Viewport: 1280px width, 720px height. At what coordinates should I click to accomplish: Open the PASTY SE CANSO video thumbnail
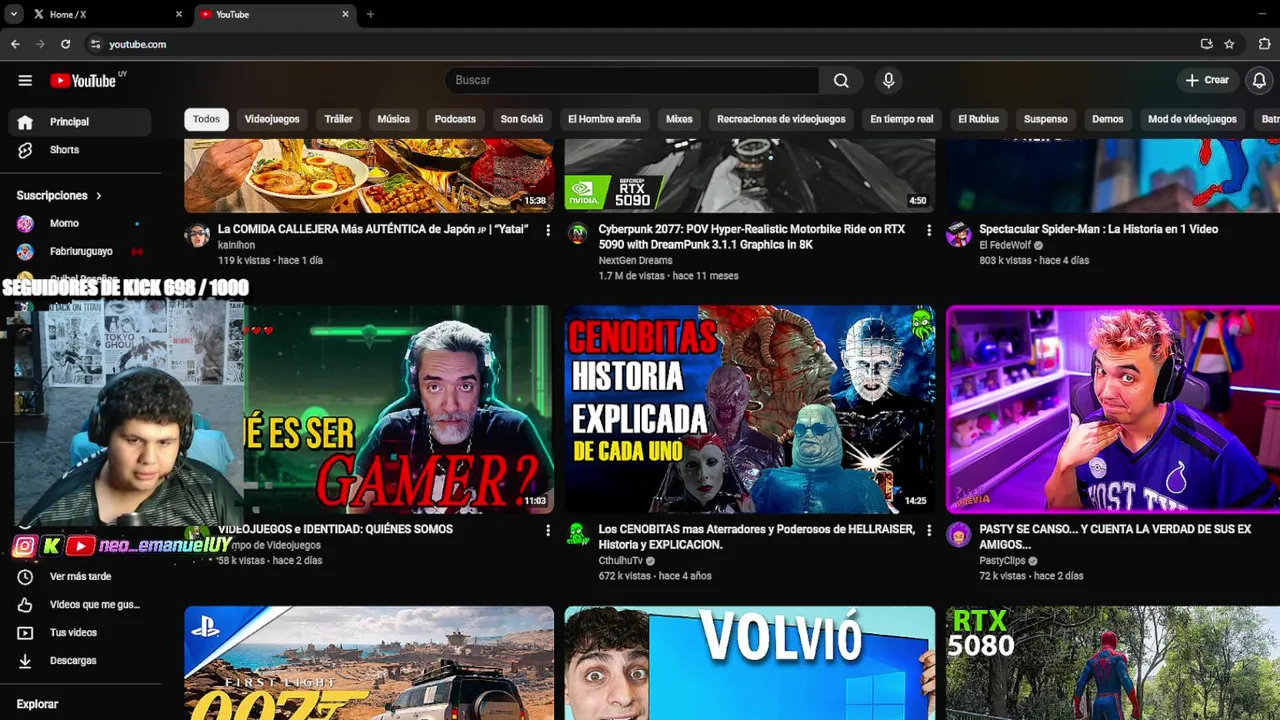[1113, 410]
